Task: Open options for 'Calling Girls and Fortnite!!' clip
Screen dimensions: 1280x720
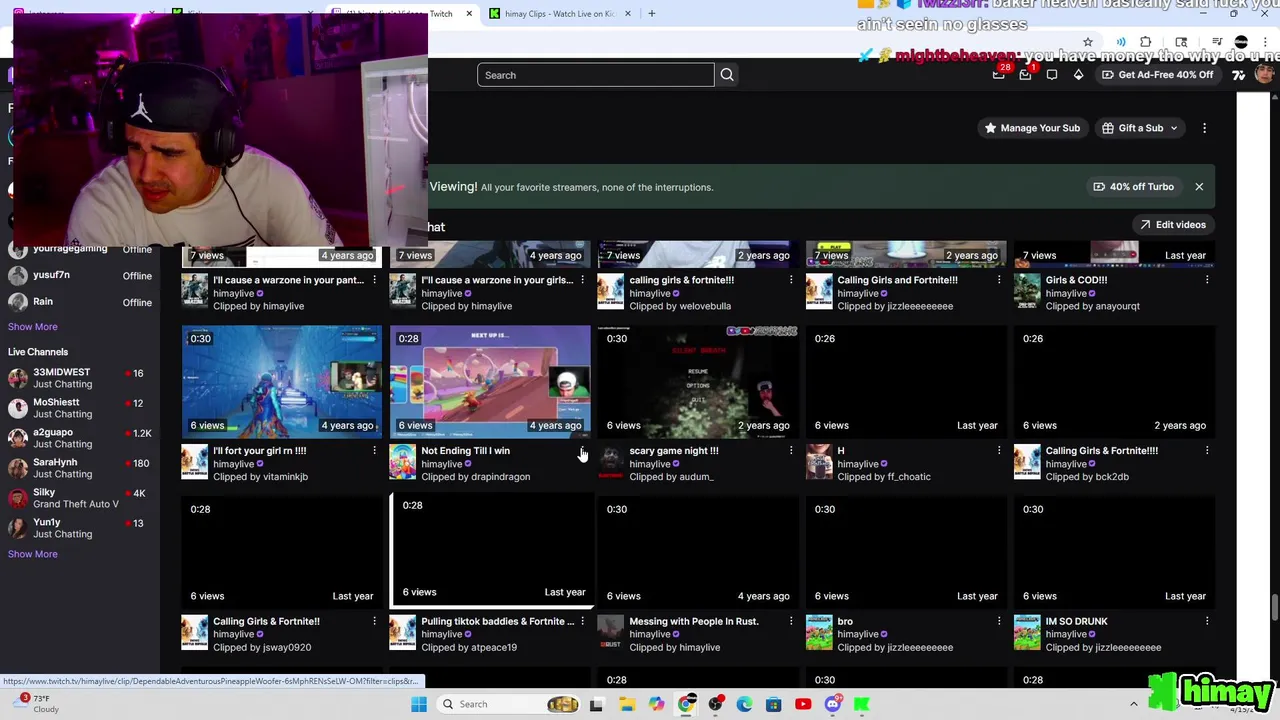Action: (998, 280)
